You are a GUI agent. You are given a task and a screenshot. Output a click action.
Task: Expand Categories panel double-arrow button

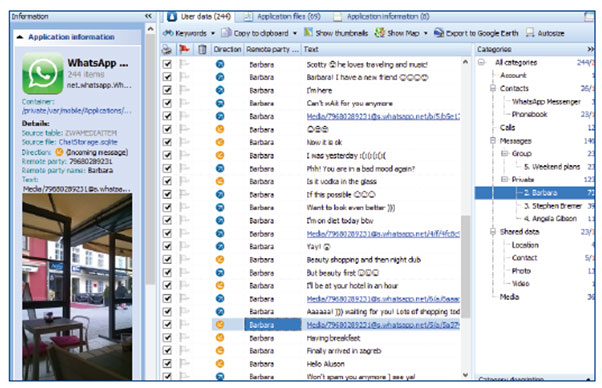coord(590,49)
